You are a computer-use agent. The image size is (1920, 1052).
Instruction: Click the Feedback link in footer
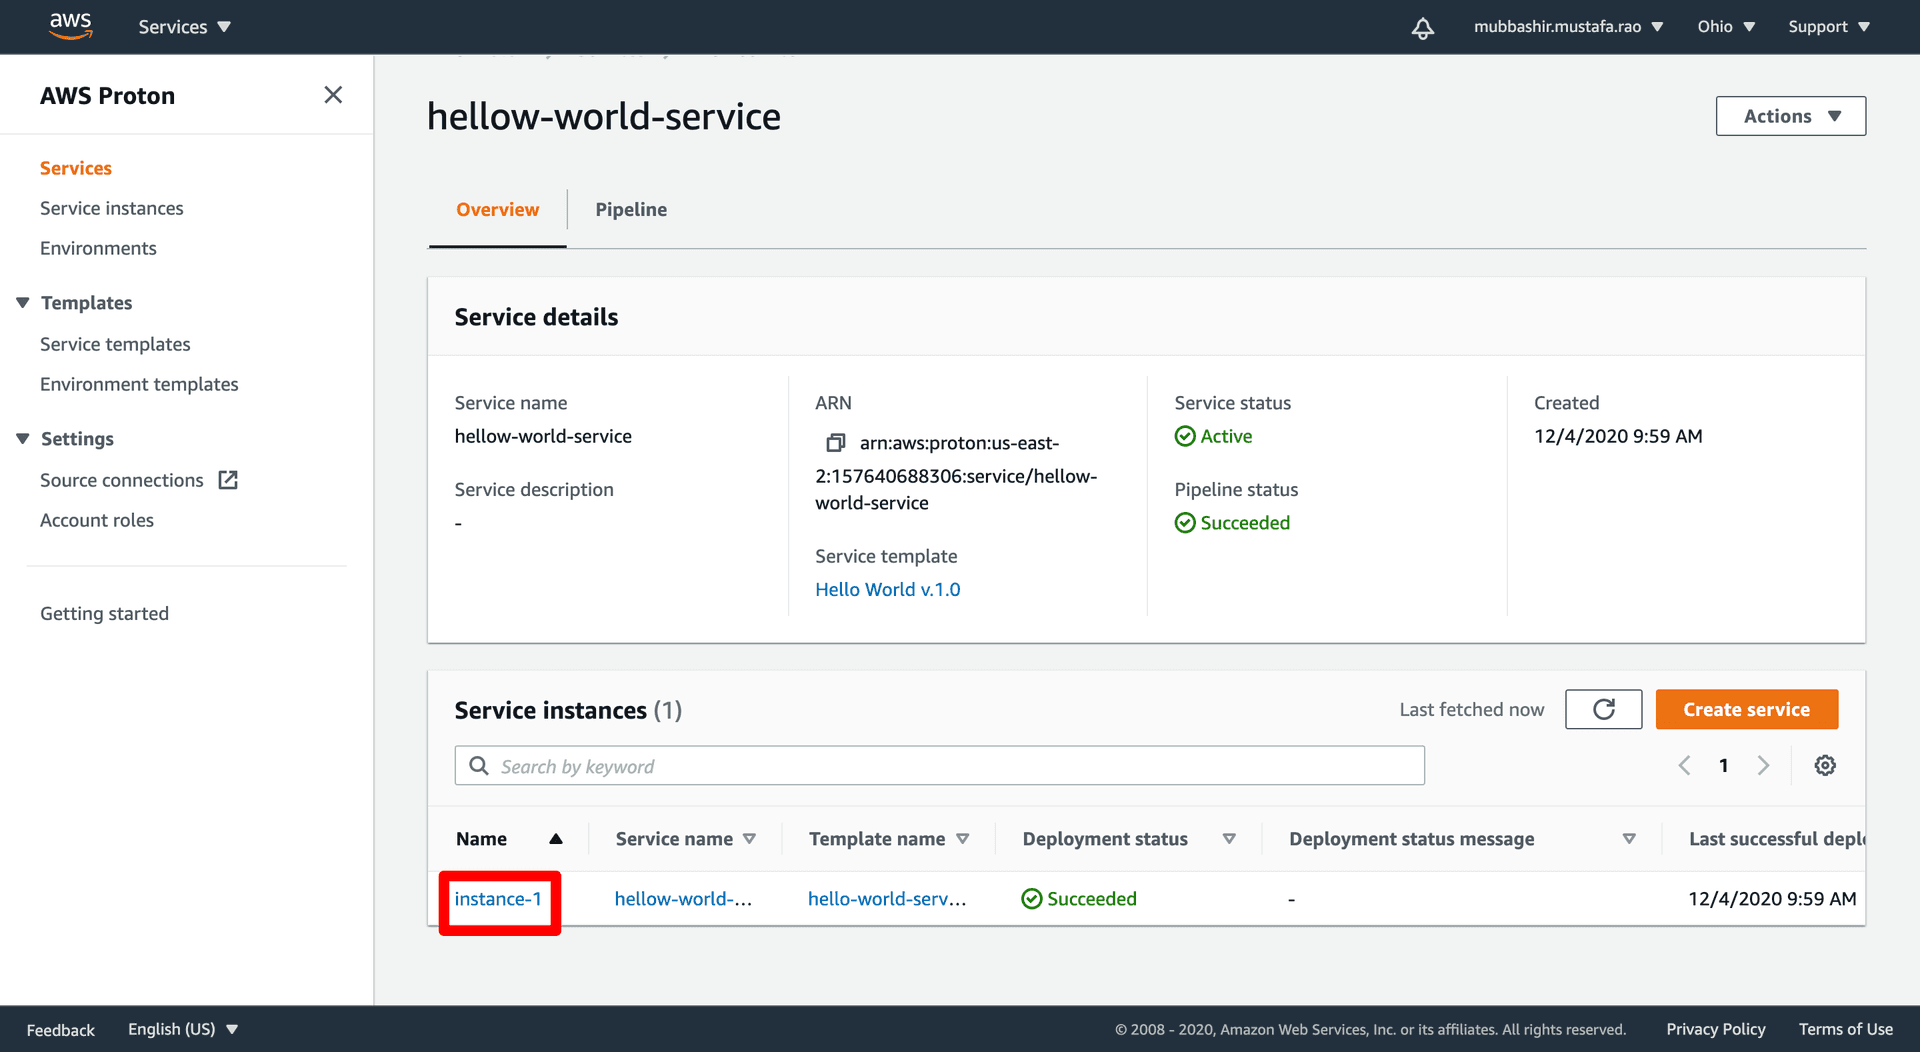coord(60,1029)
